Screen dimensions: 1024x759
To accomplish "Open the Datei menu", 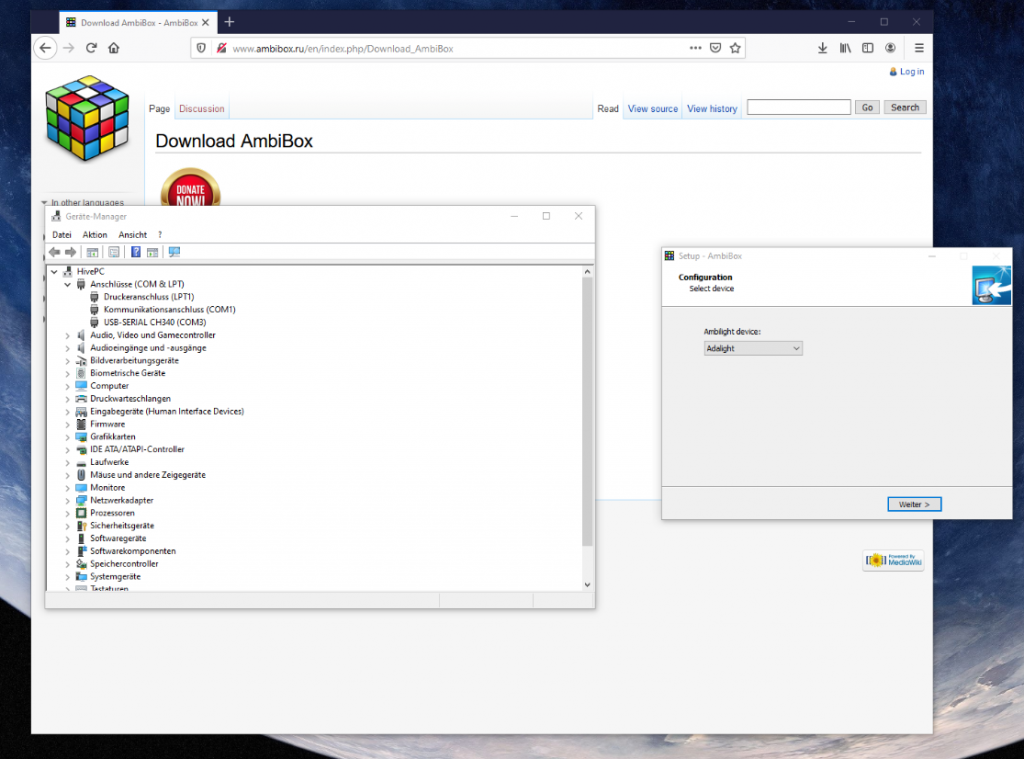I will point(62,234).
